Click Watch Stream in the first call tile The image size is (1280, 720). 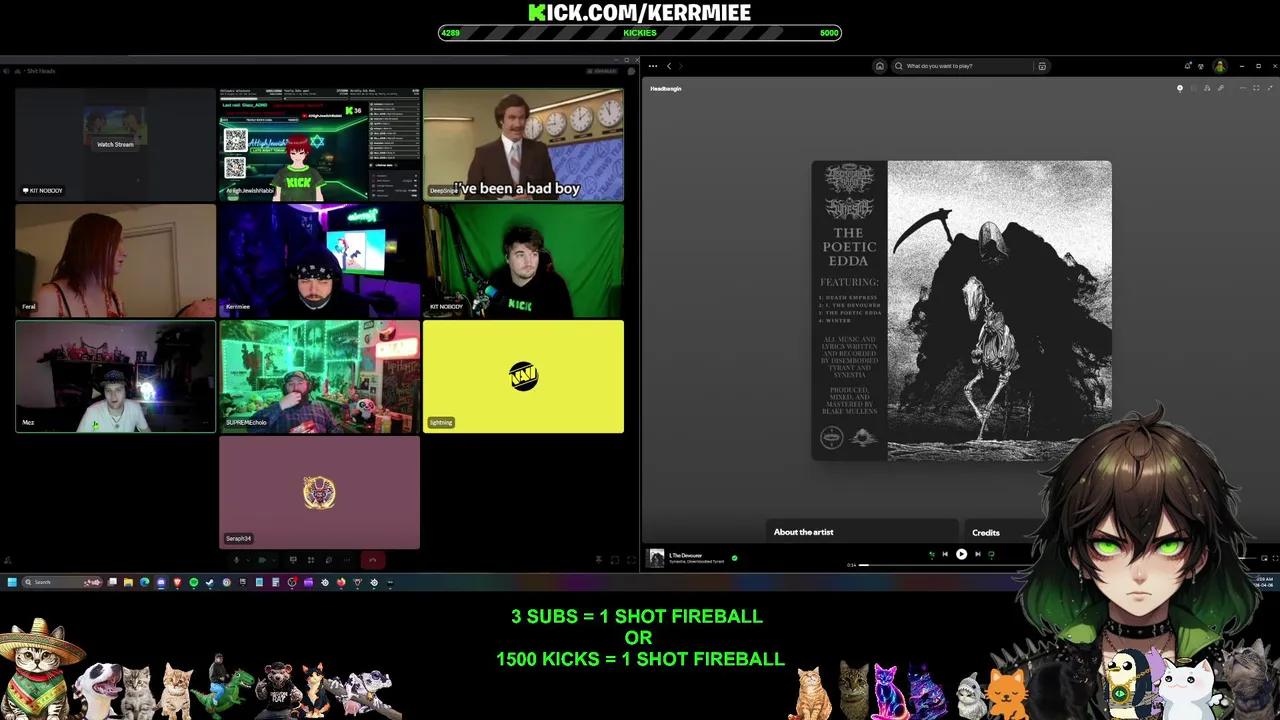(x=115, y=144)
